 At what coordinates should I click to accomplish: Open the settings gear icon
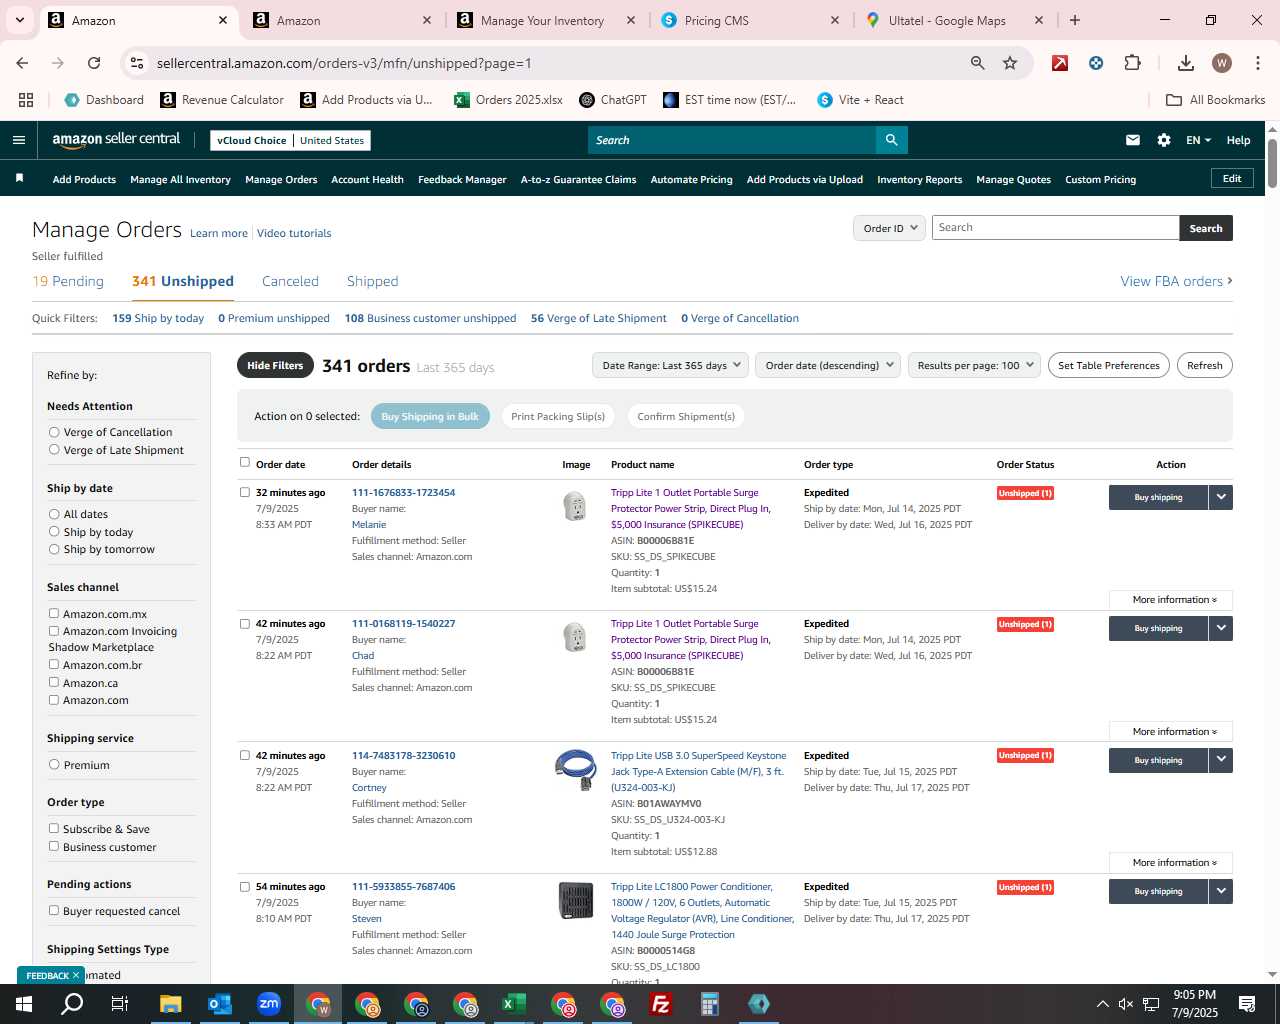[x=1164, y=140]
